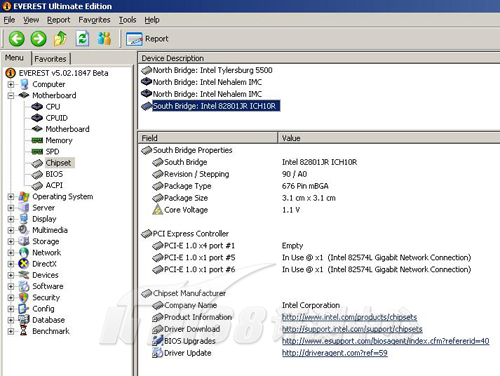500x376 pixels.
Task: Open the File menu
Action: (9, 20)
